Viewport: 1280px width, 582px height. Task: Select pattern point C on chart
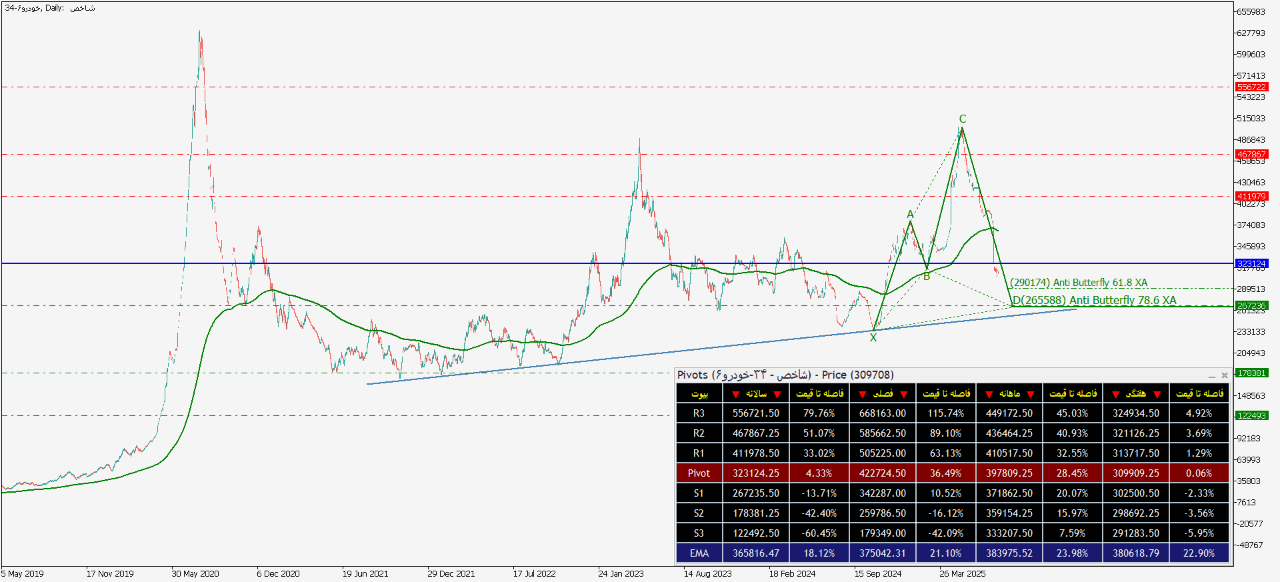click(962, 119)
